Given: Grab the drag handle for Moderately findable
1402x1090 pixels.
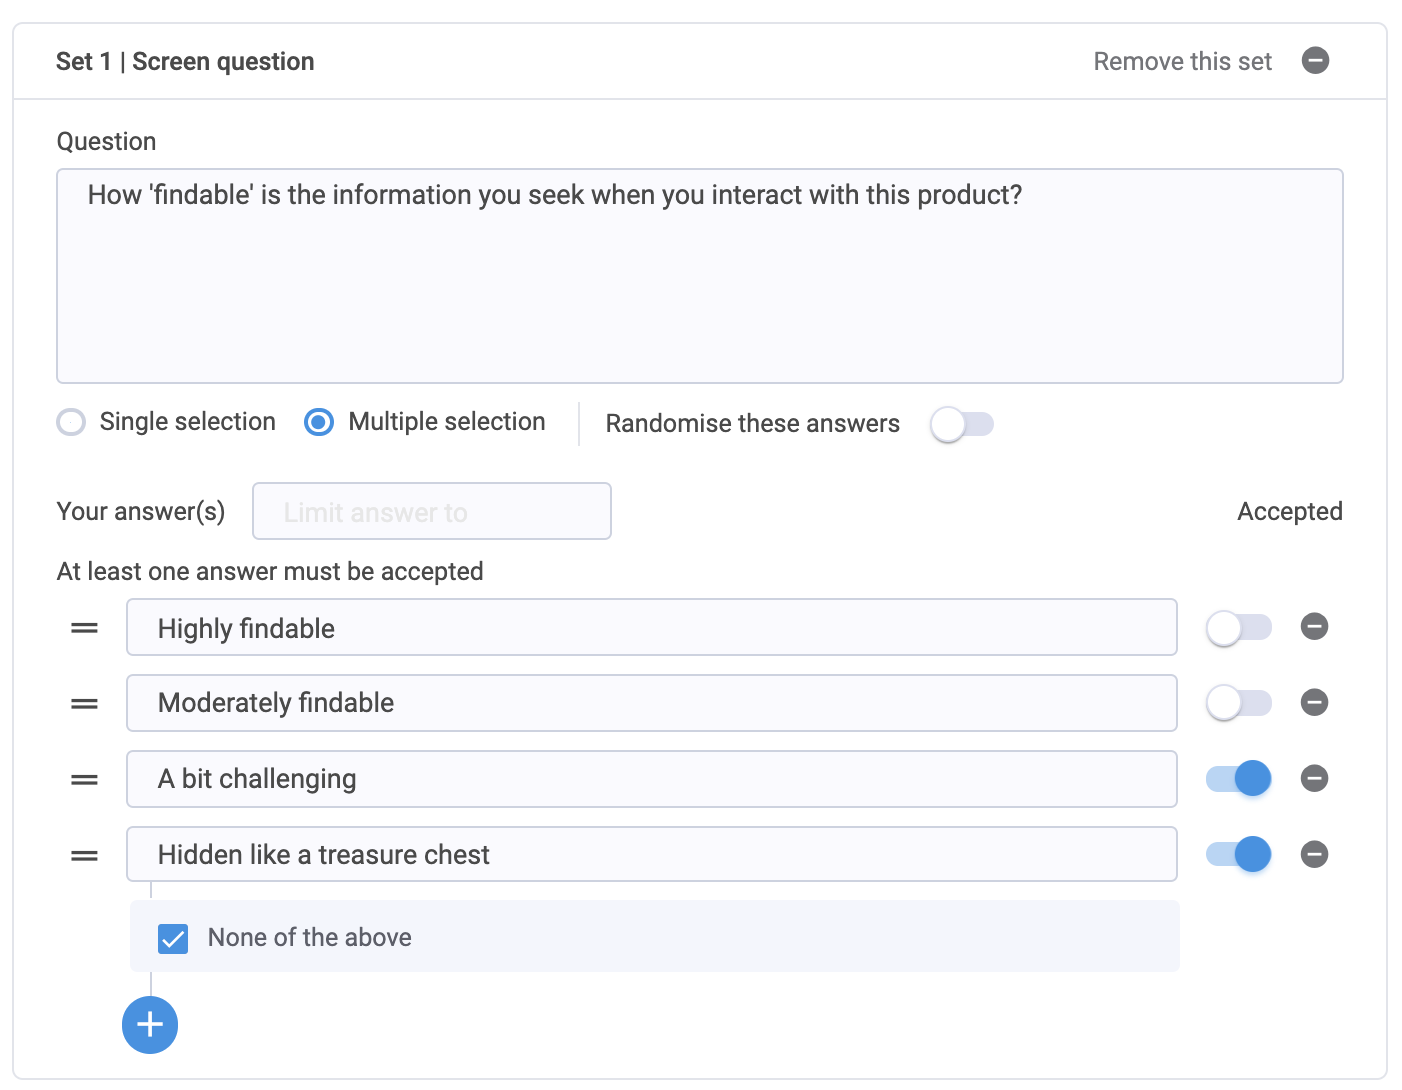Looking at the screenshot, I should pos(84,704).
